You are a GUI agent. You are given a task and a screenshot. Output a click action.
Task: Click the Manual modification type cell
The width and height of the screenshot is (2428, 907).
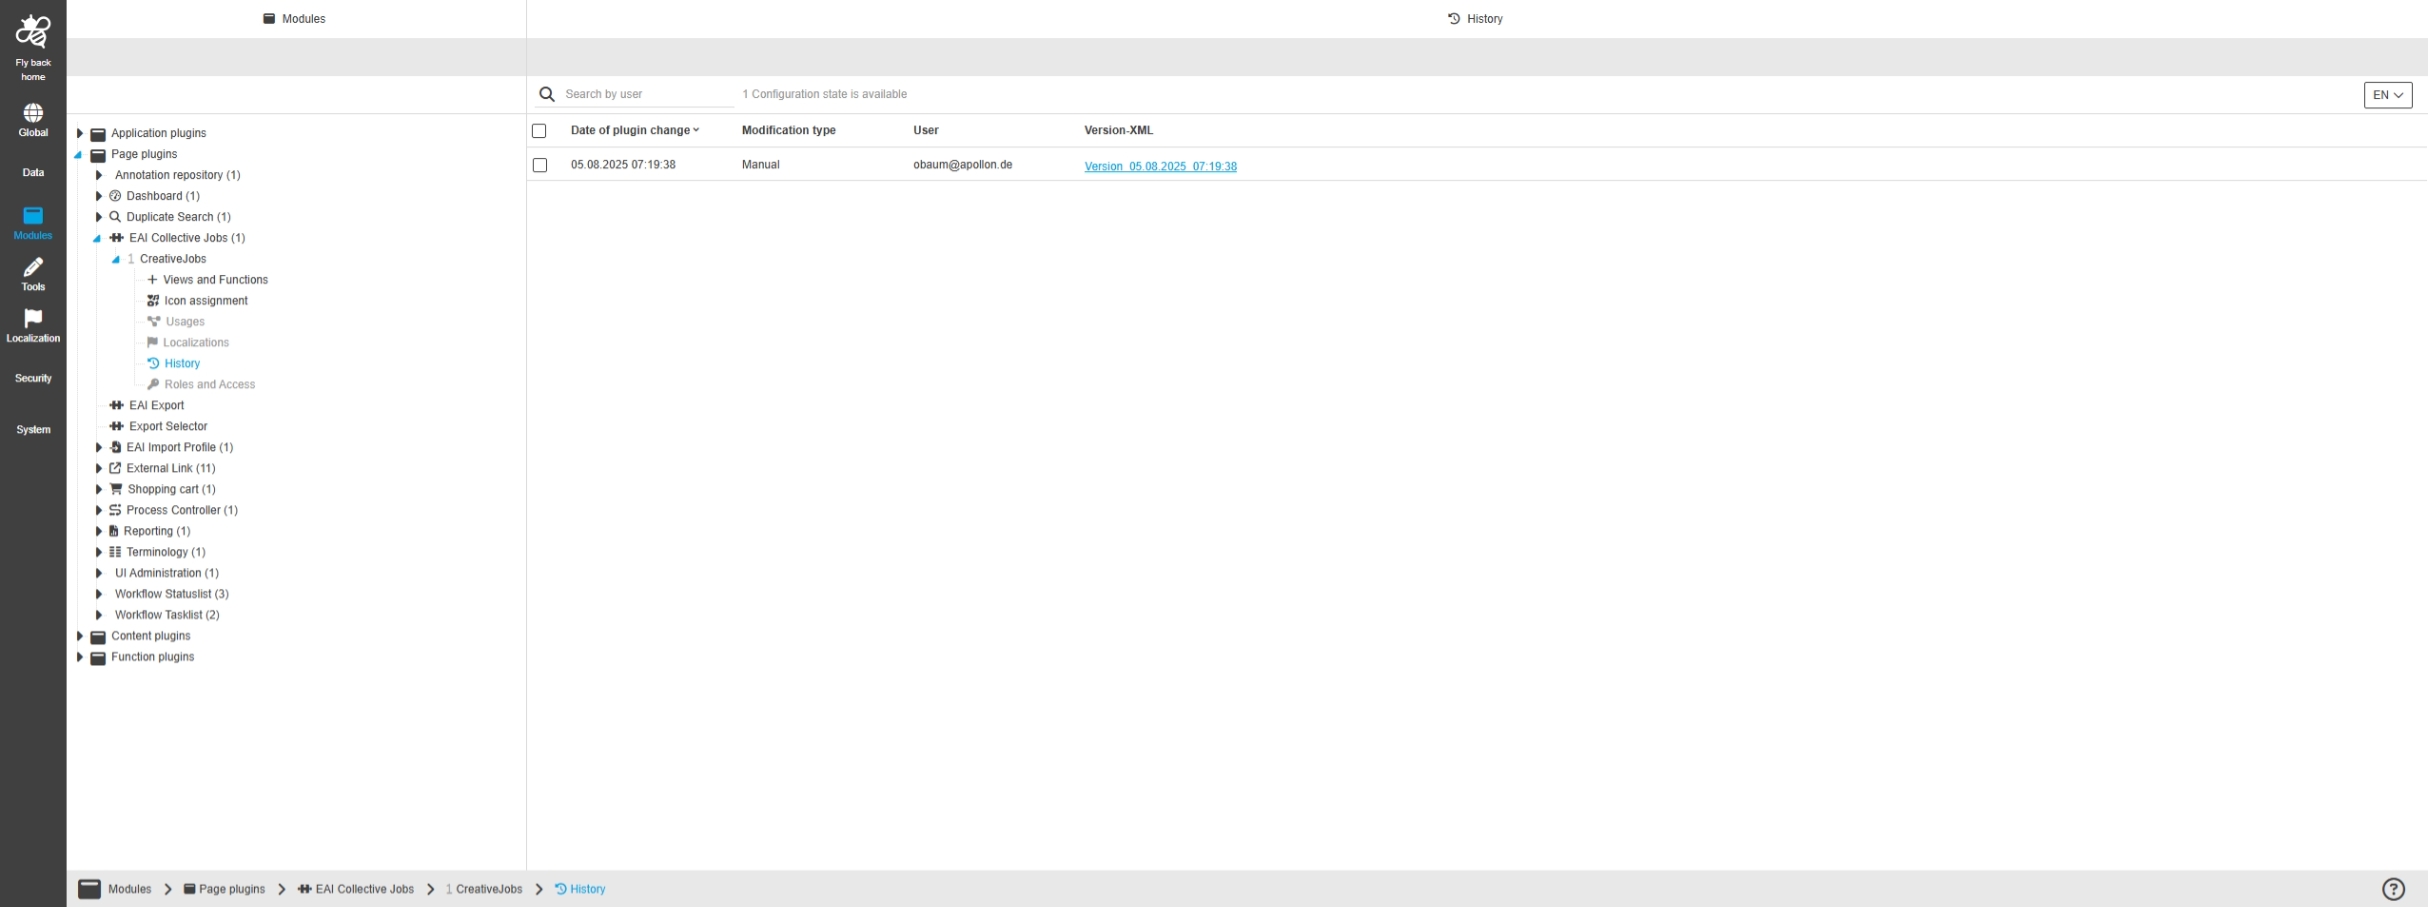(760, 165)
